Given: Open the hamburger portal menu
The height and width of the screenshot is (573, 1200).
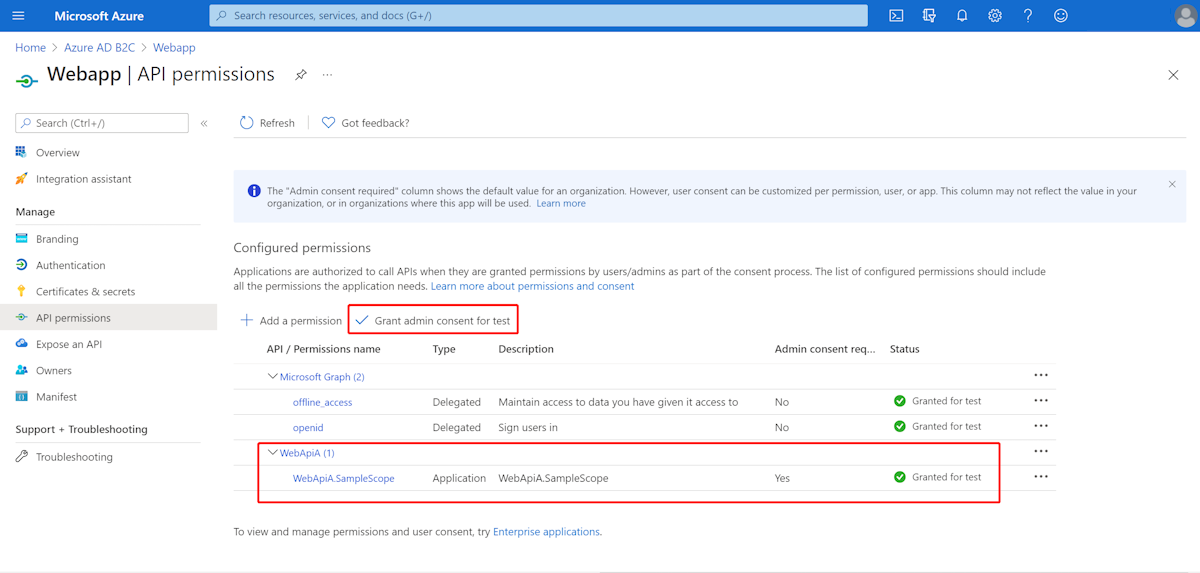Looking at the screenshot, I should pyautogui.click(x=18, y=16).
